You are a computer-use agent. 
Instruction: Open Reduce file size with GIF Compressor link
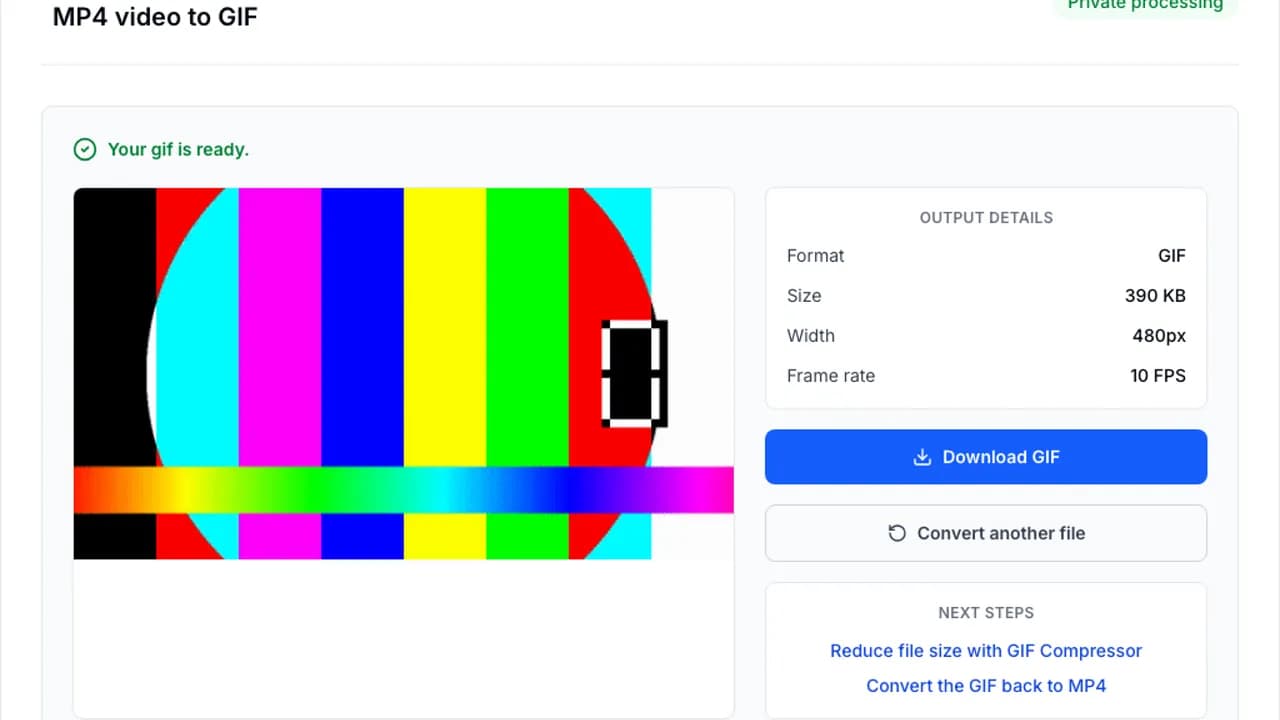point(986,651)
